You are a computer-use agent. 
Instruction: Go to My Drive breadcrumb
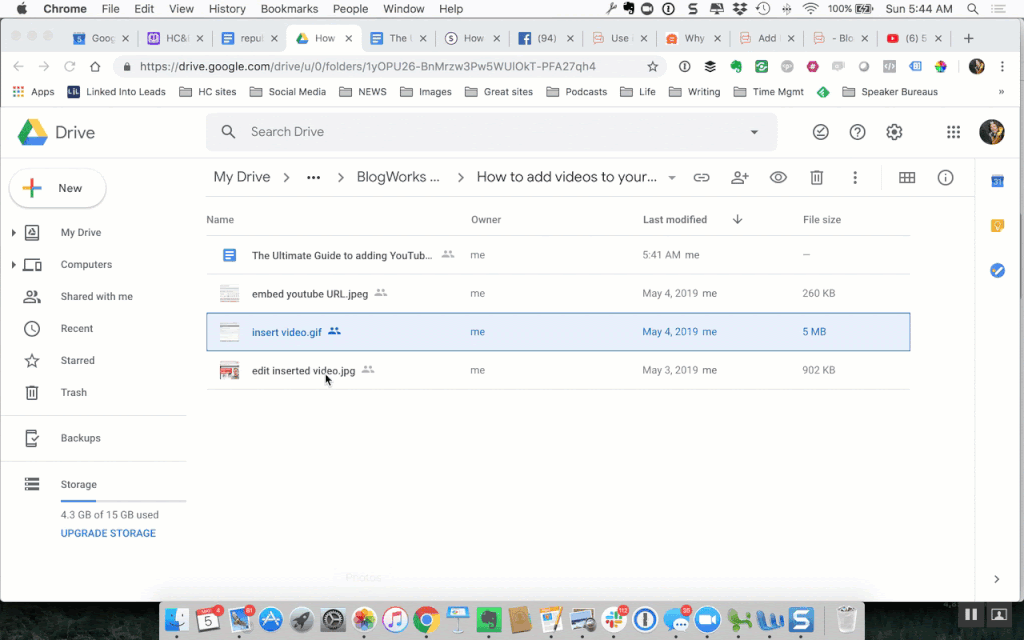(242, 177)
